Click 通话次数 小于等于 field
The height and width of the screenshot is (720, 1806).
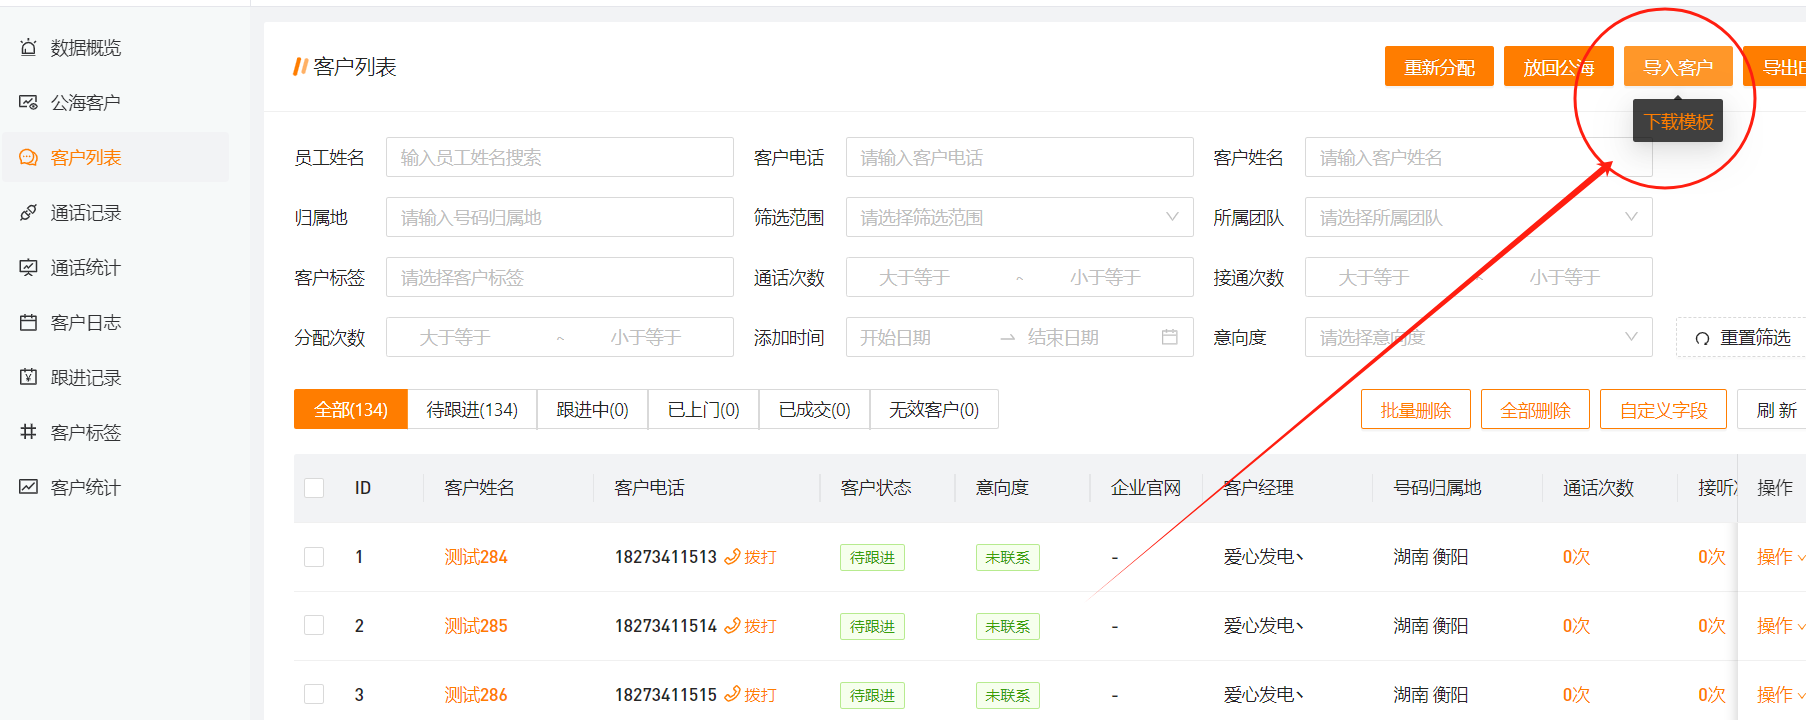(x=1105, y=277)
